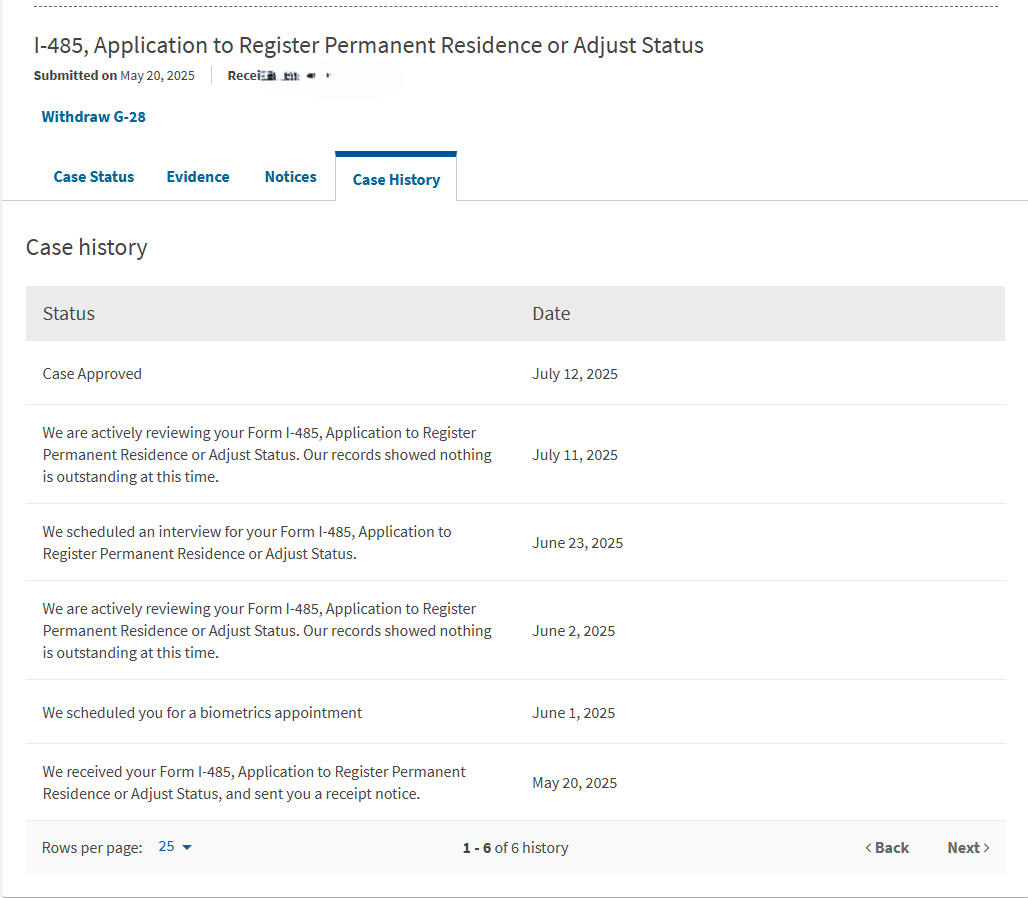
Task: Open the Evidence tab
Action: pos(198,177)
